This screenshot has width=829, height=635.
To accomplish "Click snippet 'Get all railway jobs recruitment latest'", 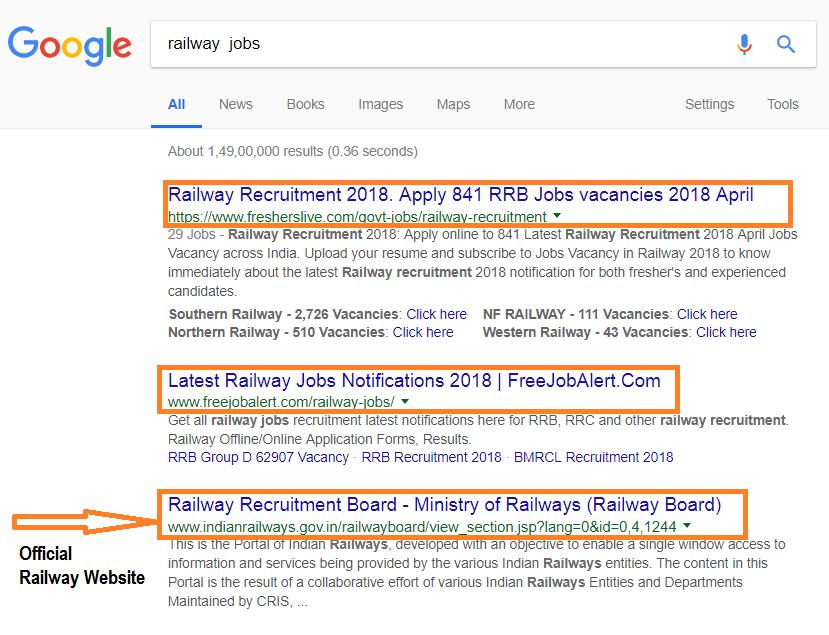I will click(478, 430).
